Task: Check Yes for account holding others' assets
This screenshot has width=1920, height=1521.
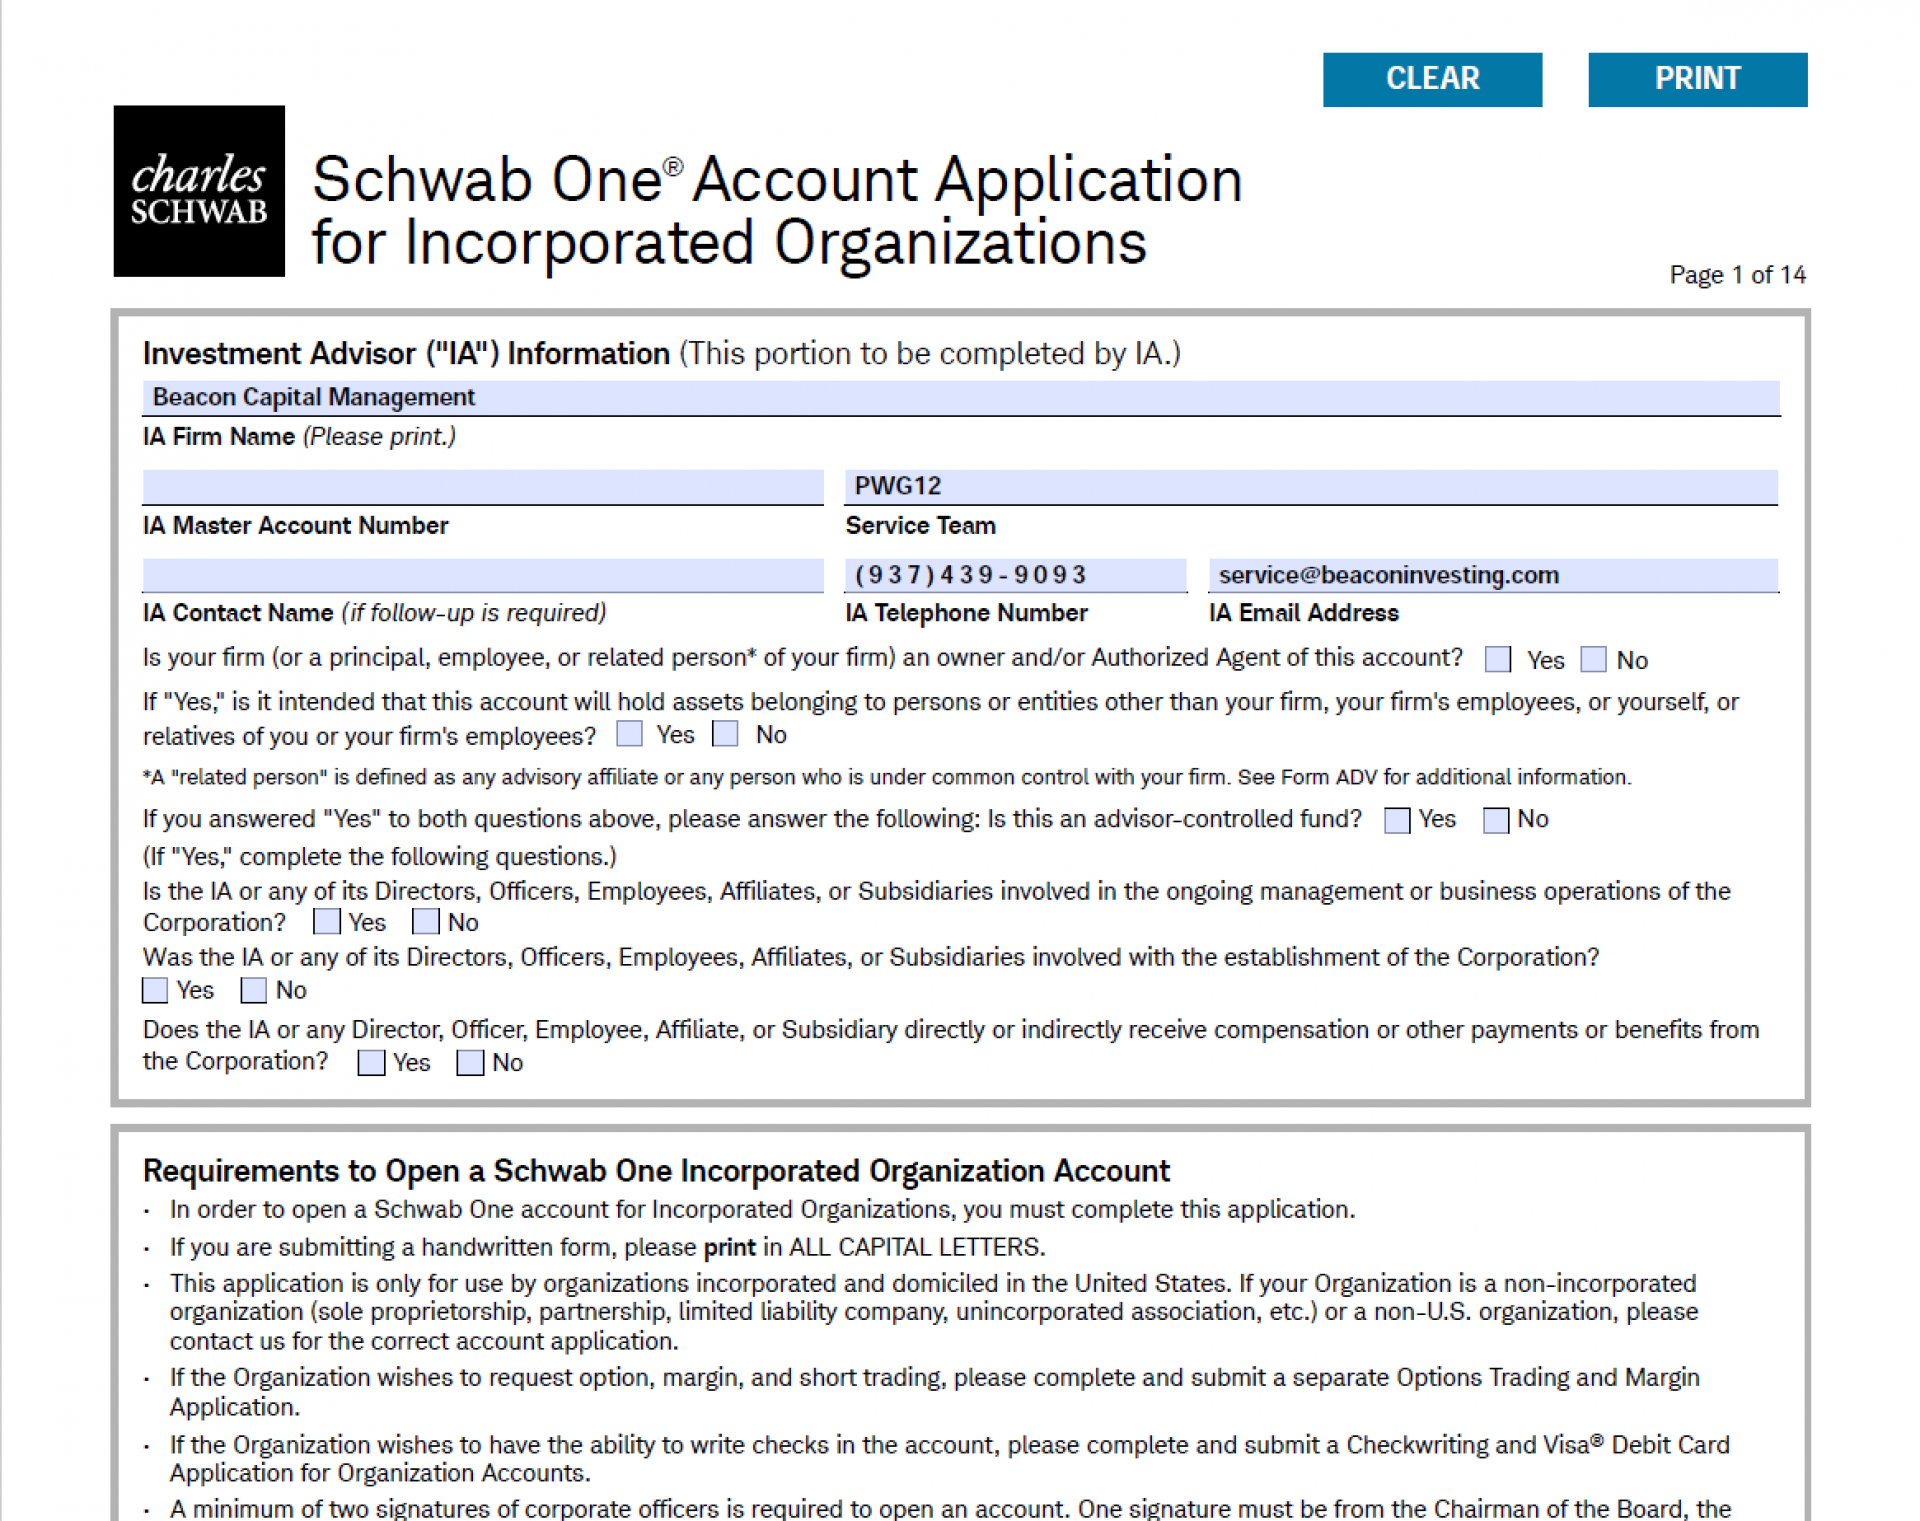Action: (x=629, y=734)
